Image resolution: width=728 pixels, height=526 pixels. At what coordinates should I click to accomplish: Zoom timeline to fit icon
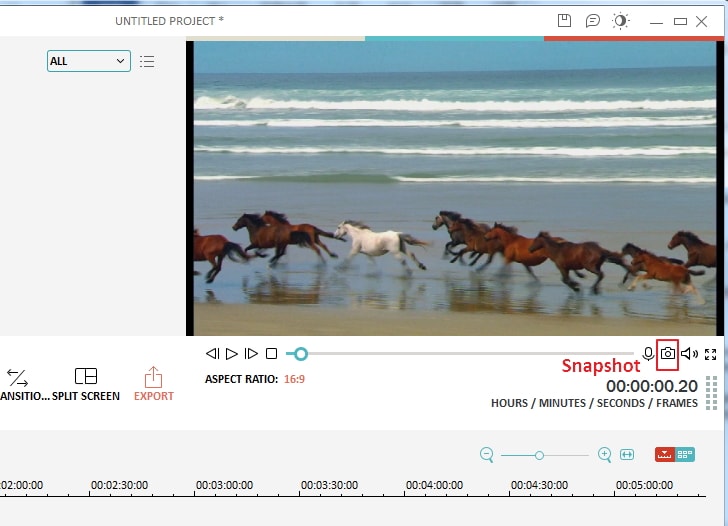(627, 455)
